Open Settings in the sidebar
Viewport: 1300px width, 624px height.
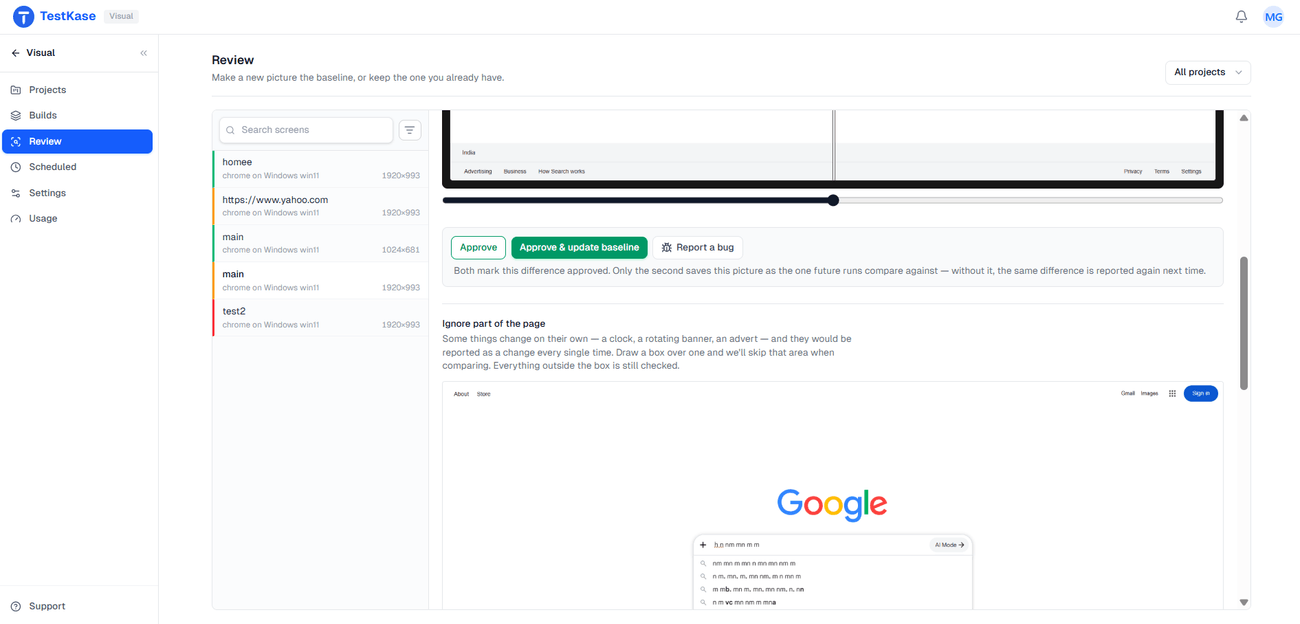77,193
